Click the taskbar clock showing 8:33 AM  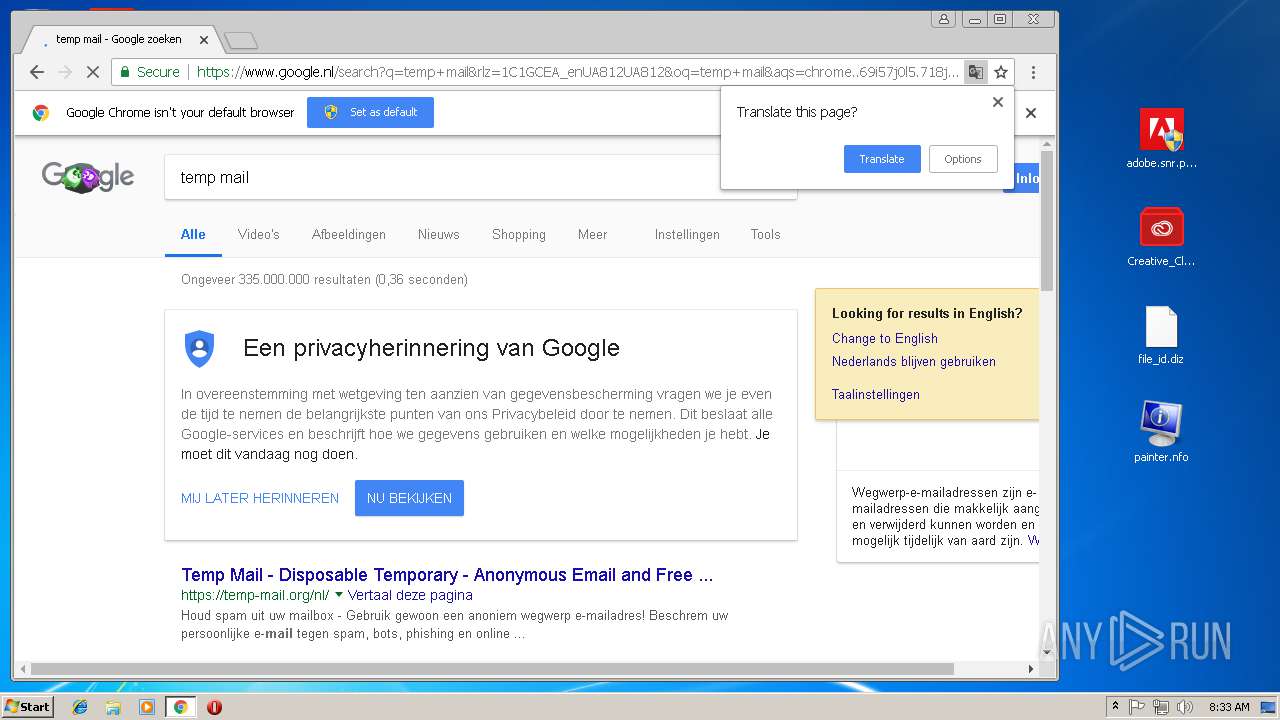point(1229,707)
